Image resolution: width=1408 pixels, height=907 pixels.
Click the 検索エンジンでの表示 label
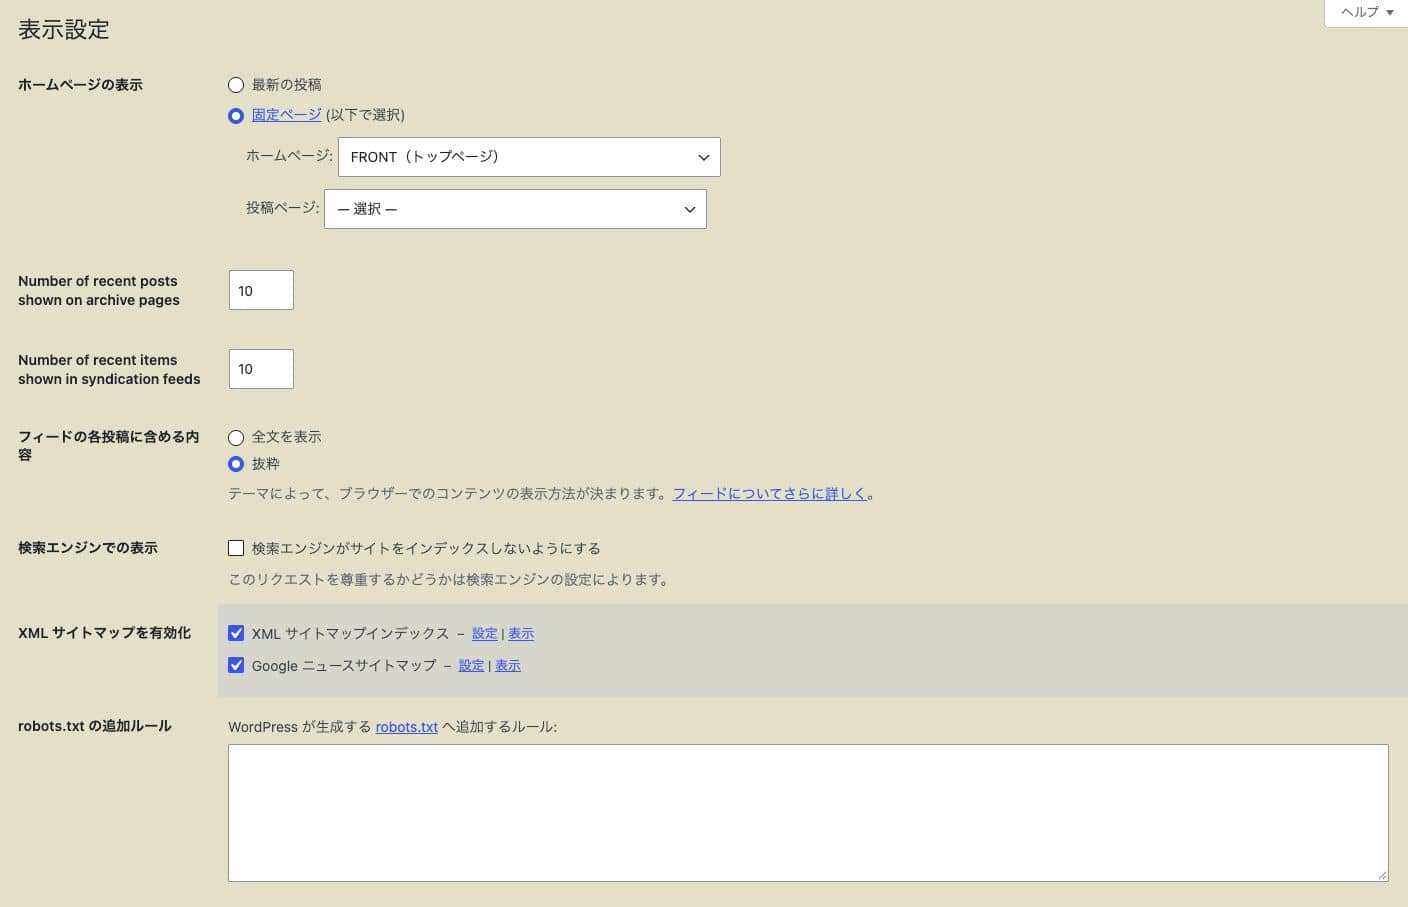pos(88,548)
